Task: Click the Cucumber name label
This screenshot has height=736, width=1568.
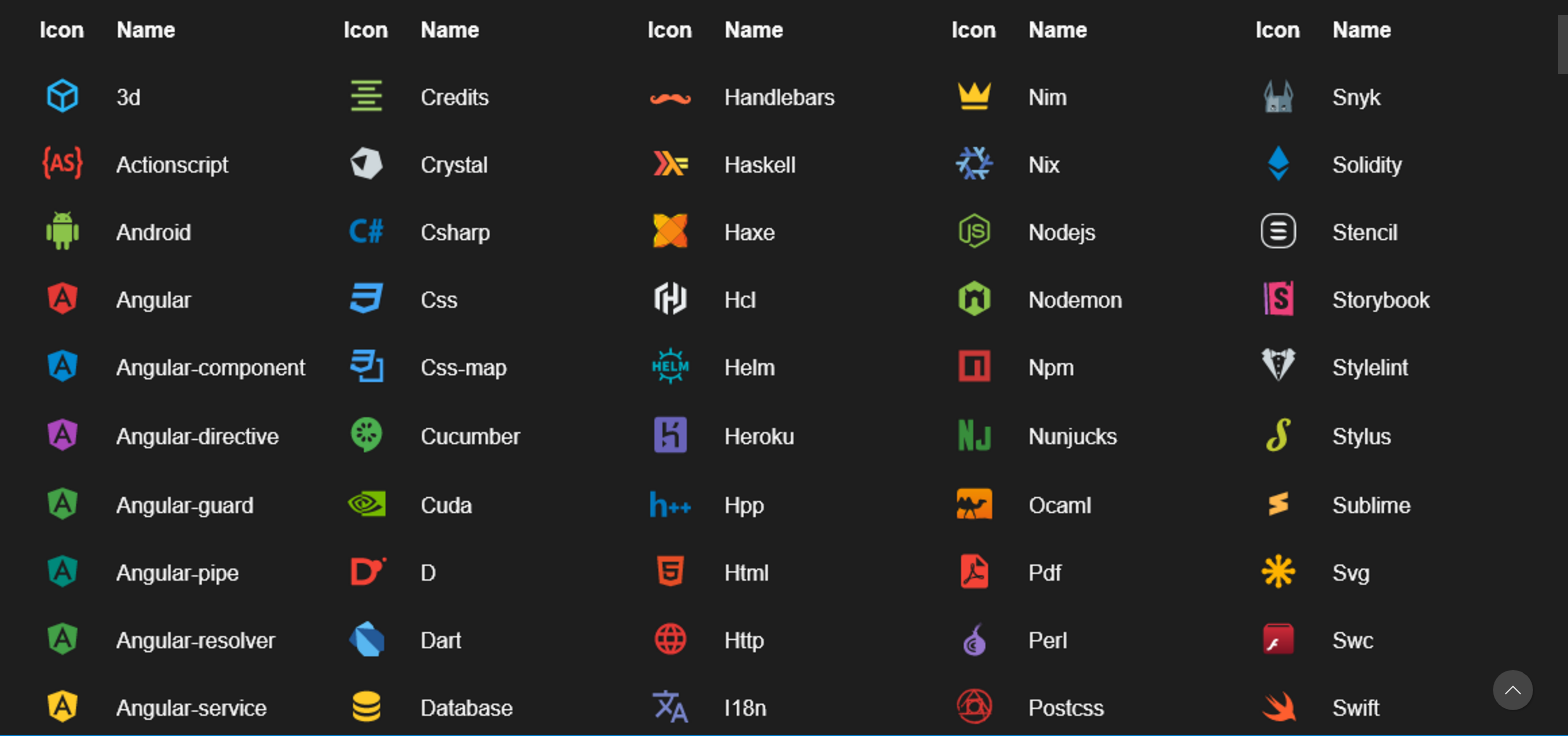Action: click(x=470, y=436)
